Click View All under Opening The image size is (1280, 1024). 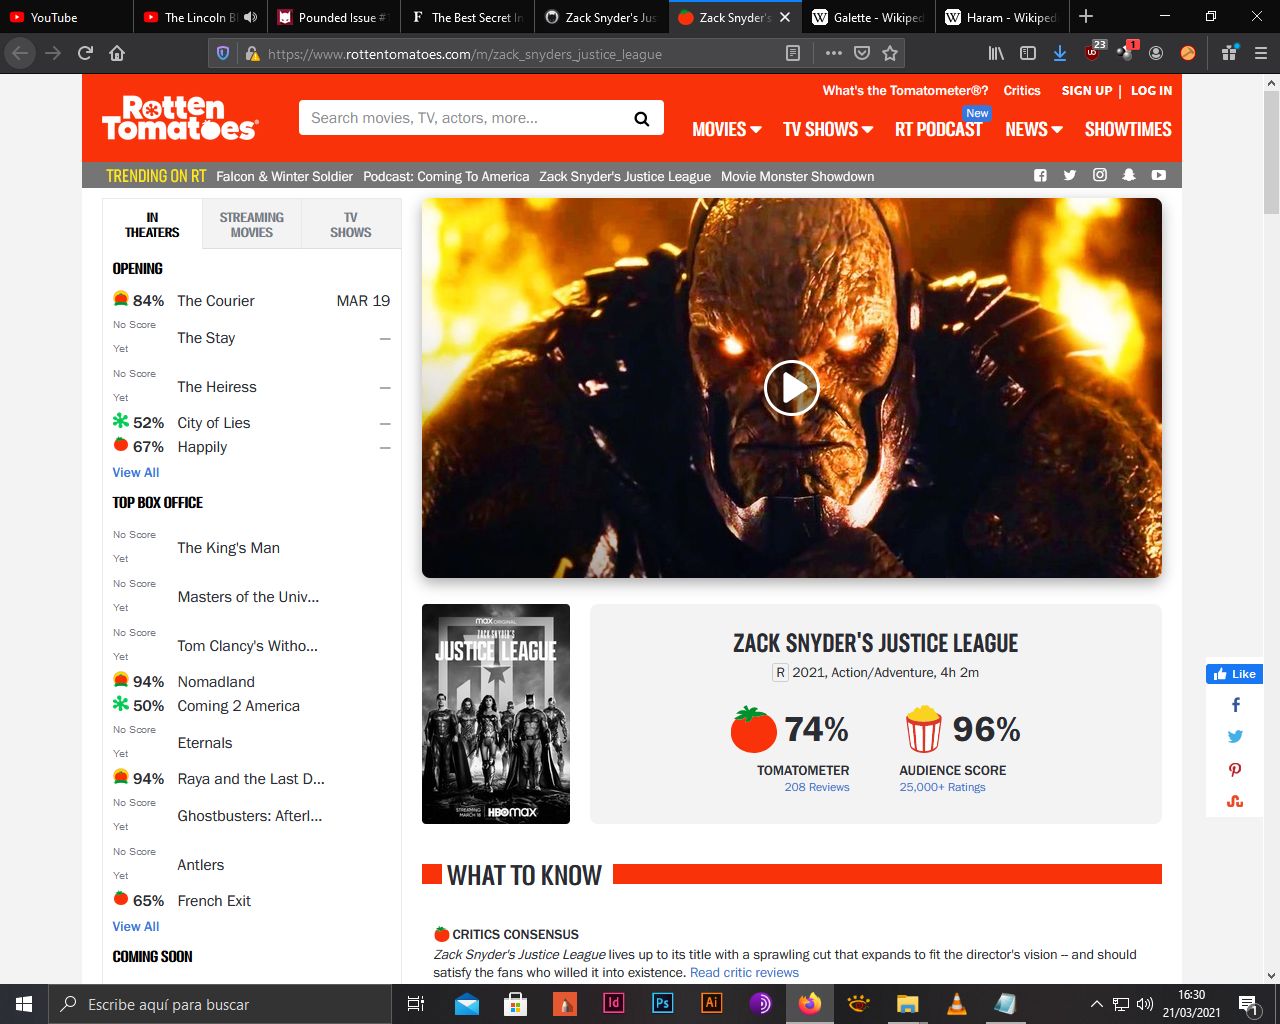[136, 472]
